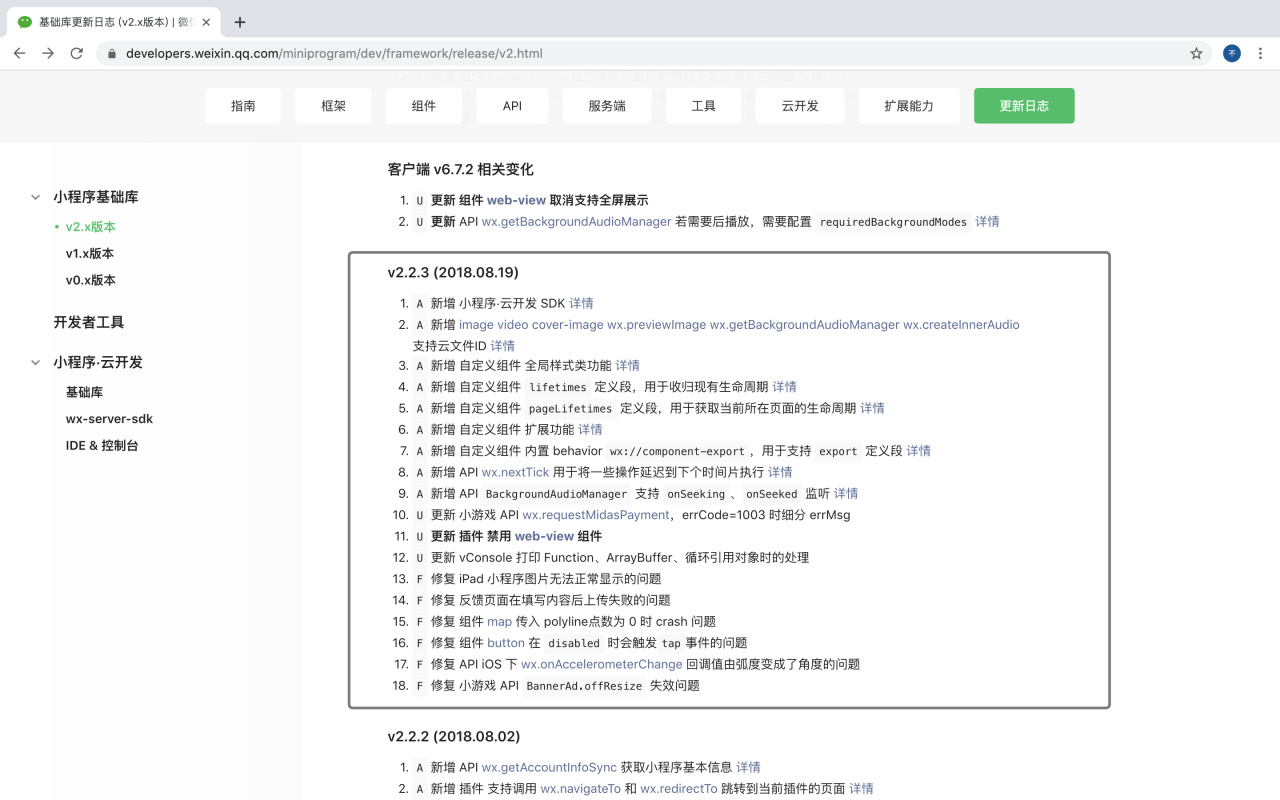This screenshot has width=1280, height=800.
Task: Select the 云开发 navigation tab
Action: pos(800,106)
